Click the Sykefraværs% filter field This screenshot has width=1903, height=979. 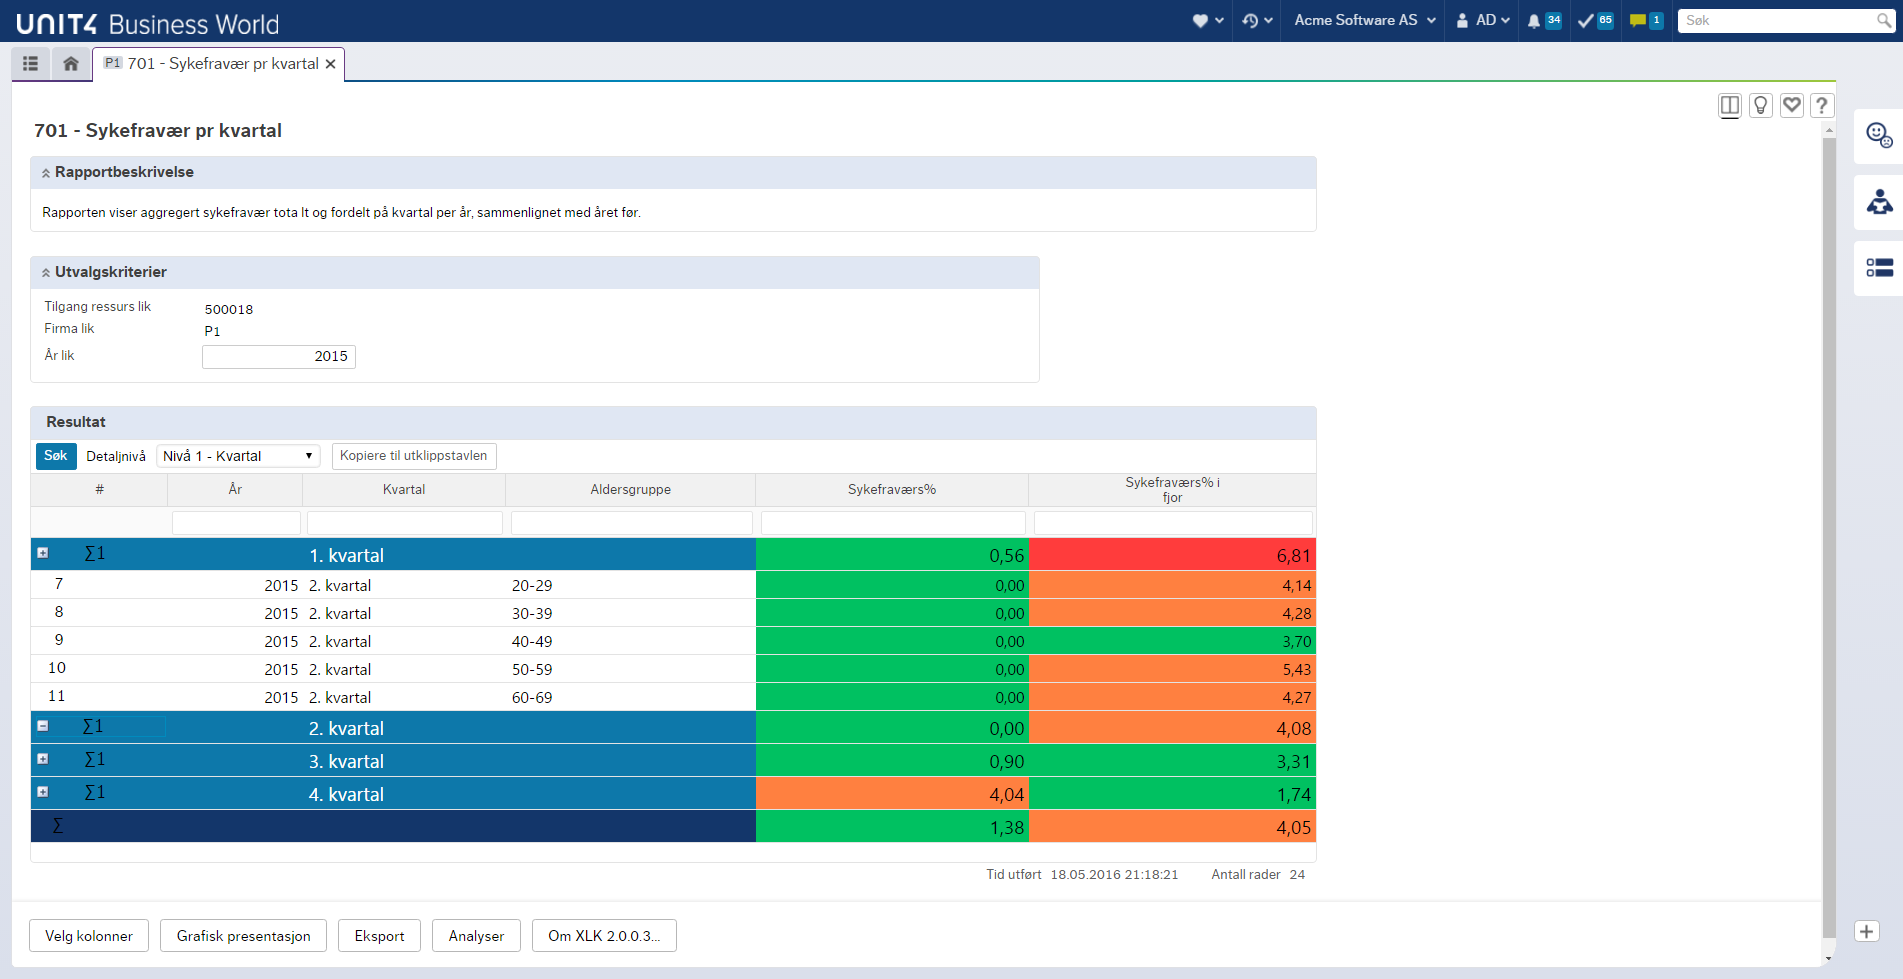(893, 523)
